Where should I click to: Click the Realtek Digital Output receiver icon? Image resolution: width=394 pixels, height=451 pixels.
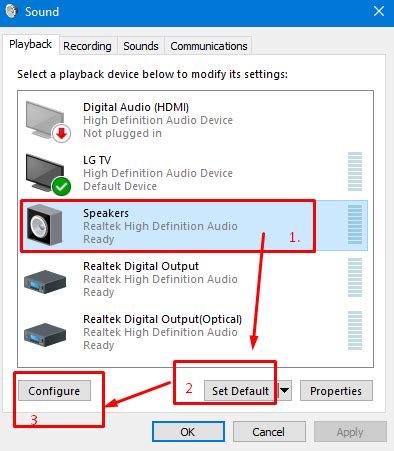[45, 281]
